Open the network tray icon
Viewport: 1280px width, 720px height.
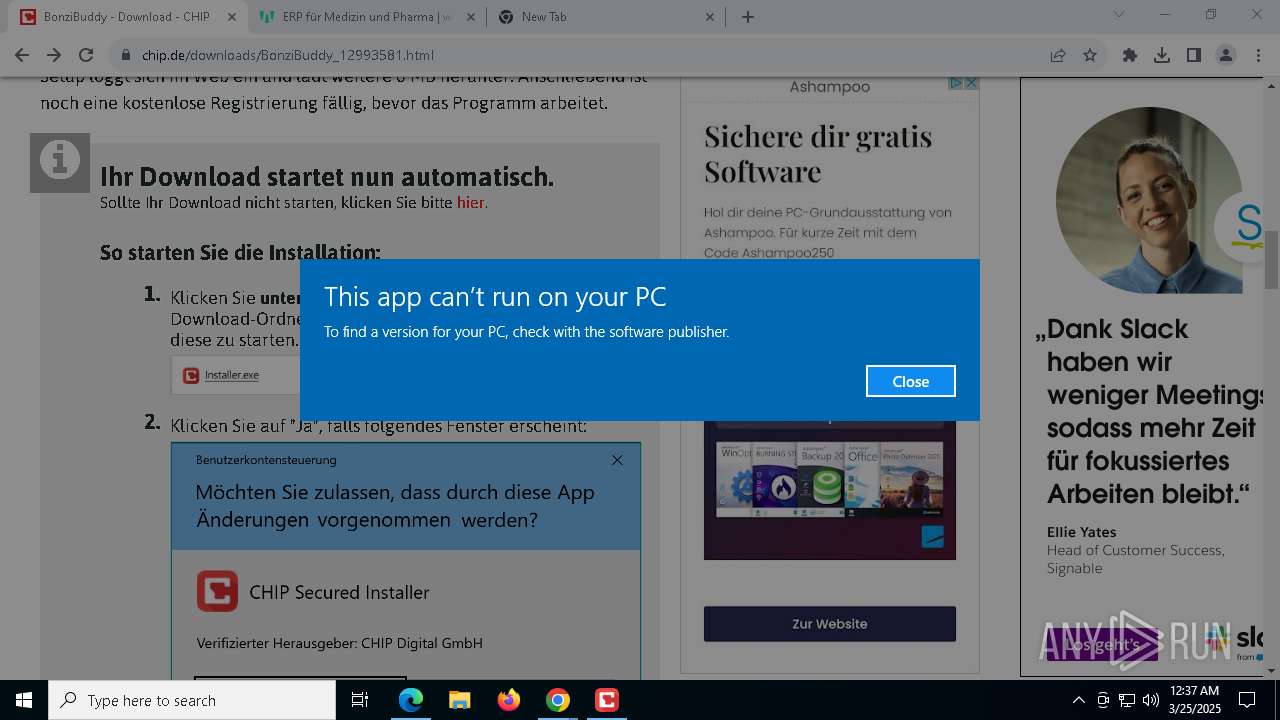1127,700
